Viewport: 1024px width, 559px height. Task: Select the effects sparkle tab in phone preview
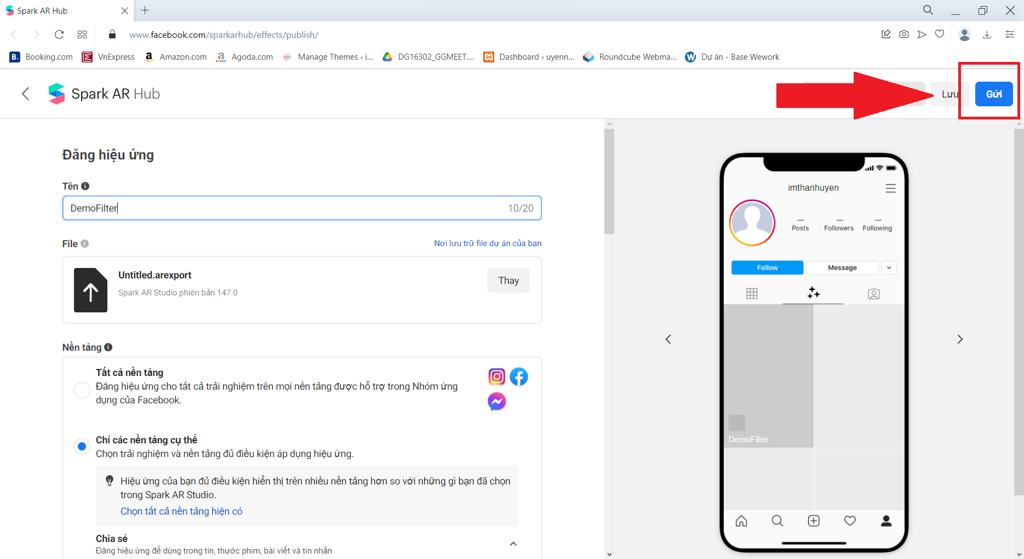(813, 293)
